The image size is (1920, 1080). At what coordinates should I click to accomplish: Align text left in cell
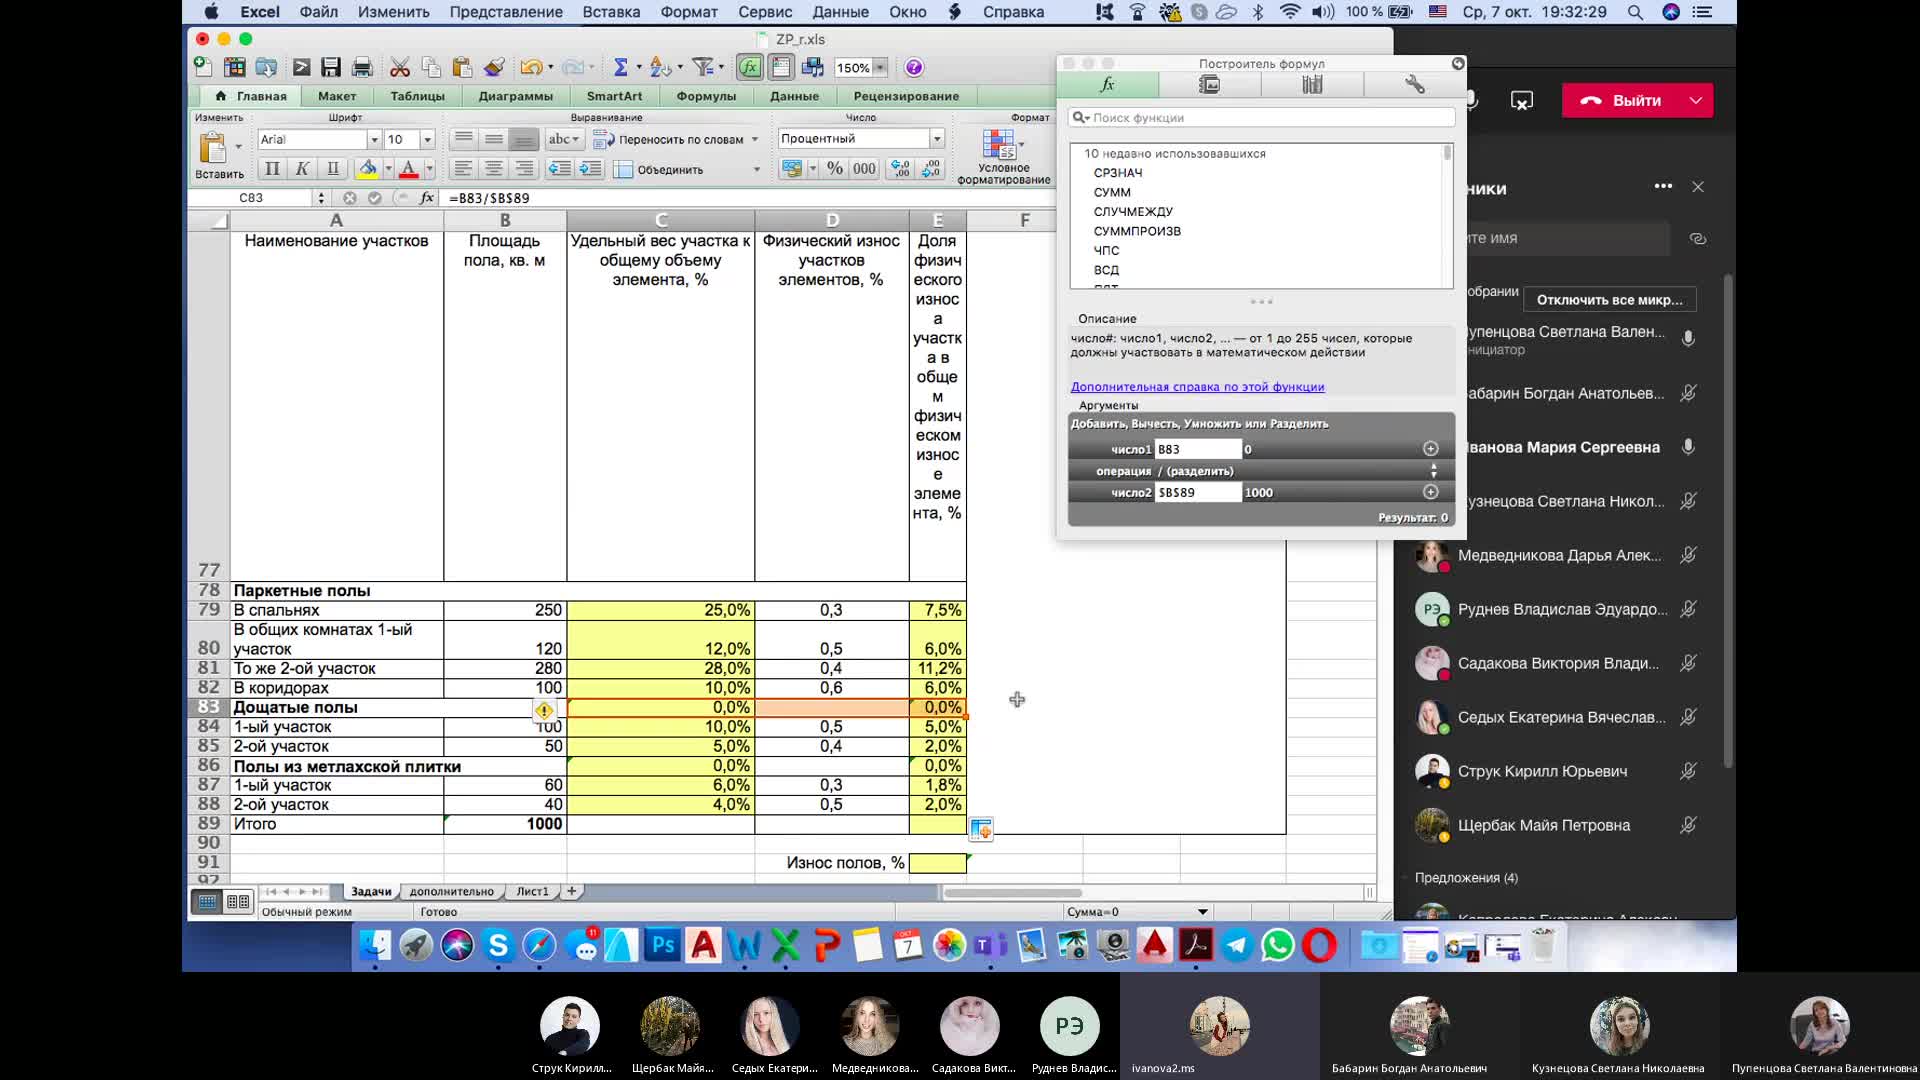tap(463, 169)
